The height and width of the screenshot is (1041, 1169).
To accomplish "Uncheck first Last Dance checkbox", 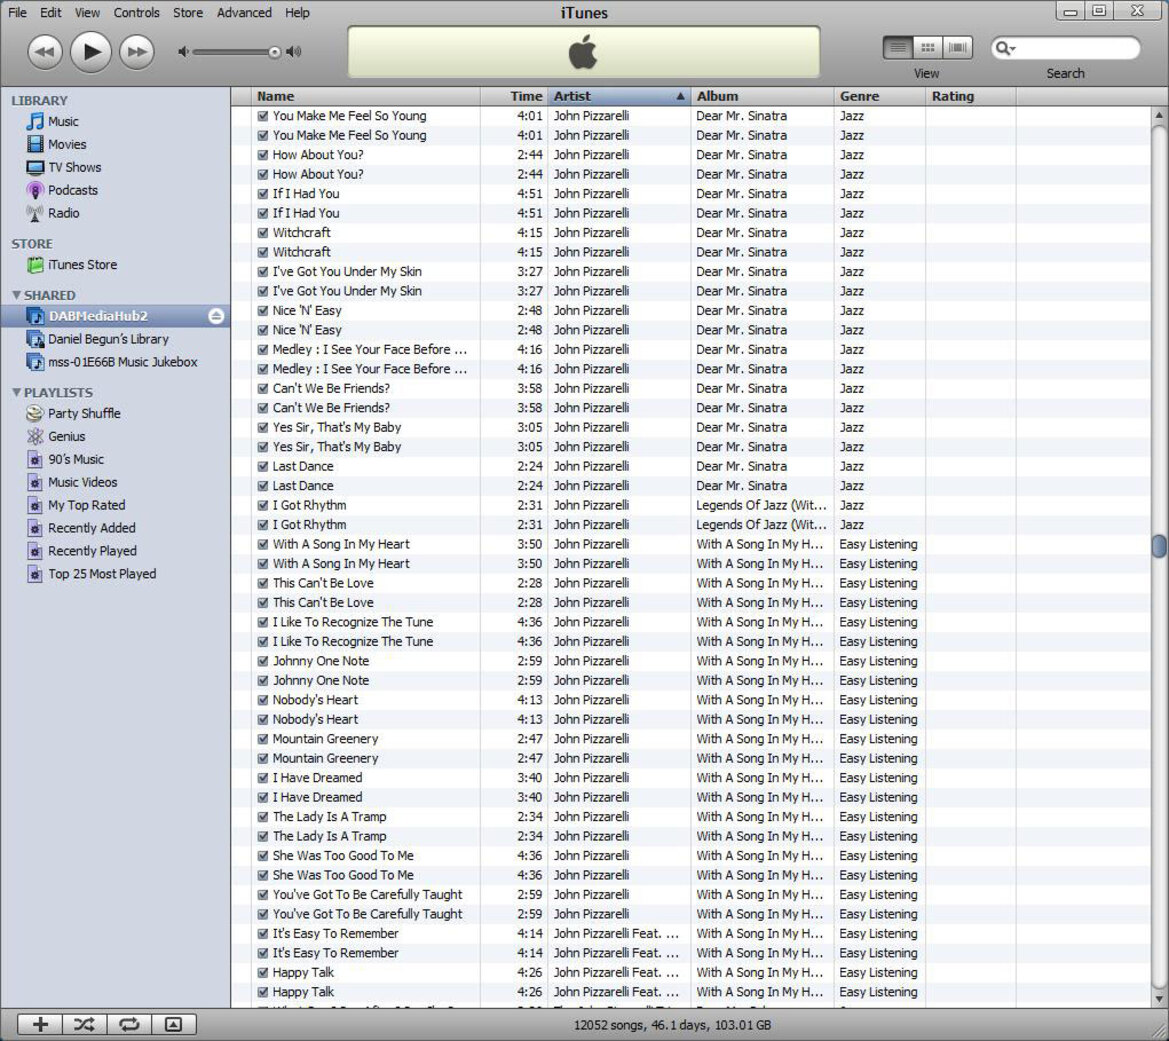I will coord(262,466).
